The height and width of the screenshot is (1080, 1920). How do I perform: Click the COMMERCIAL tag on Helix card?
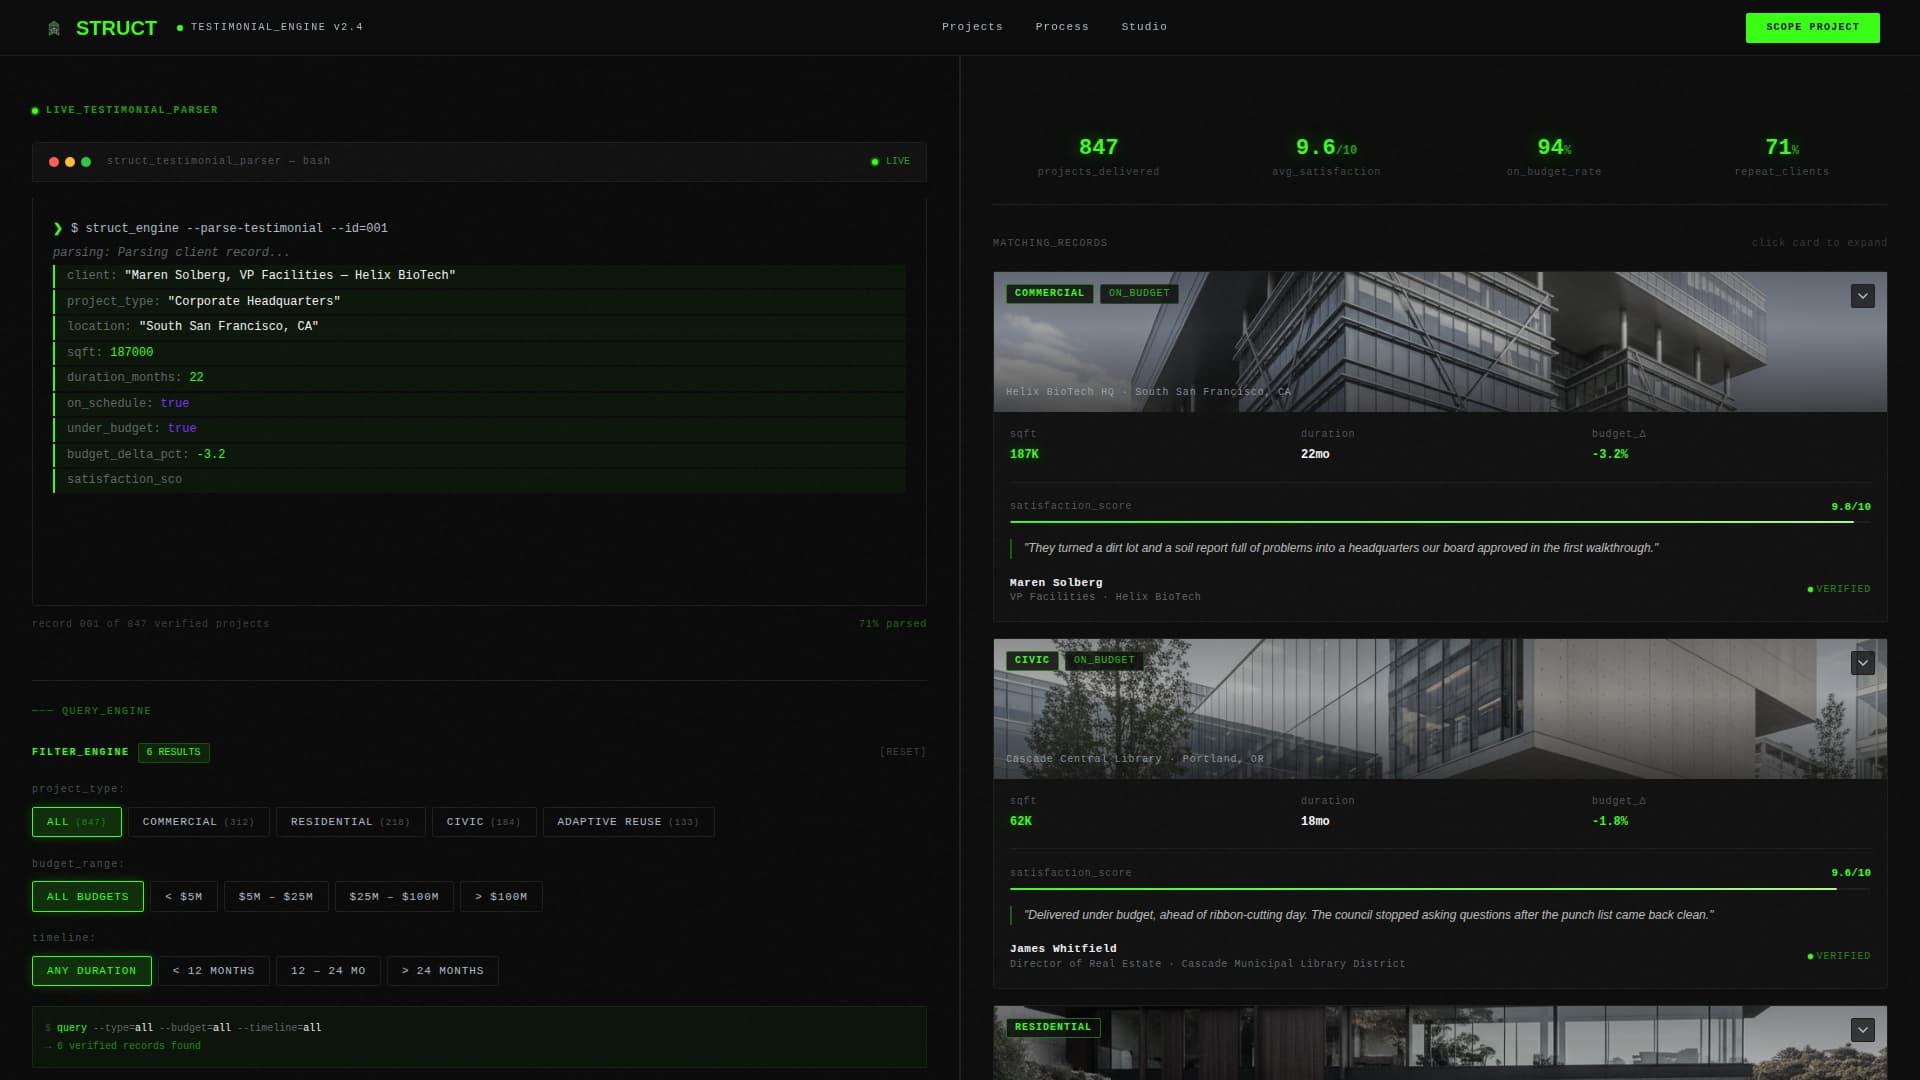1049,293
